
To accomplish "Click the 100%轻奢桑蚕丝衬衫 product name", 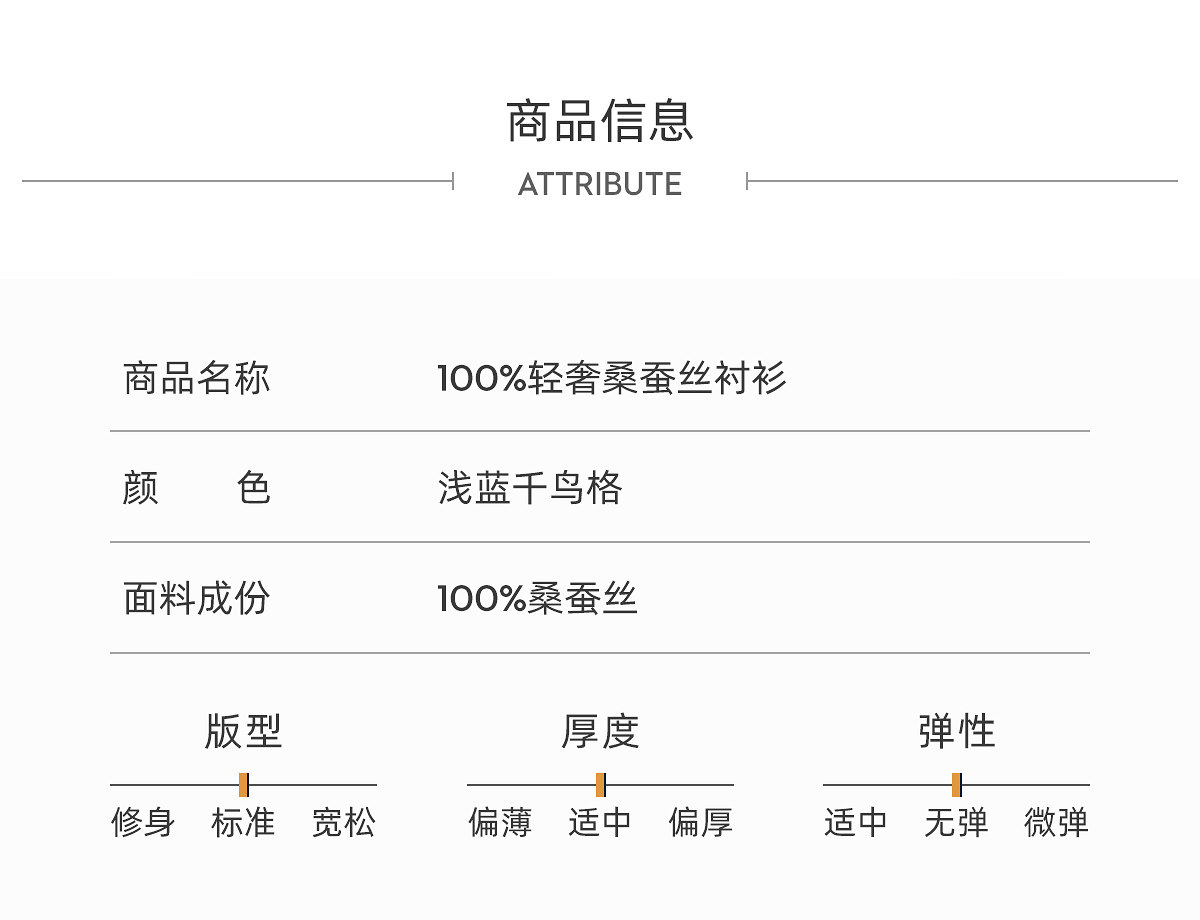I will click(x=612, y=378).
